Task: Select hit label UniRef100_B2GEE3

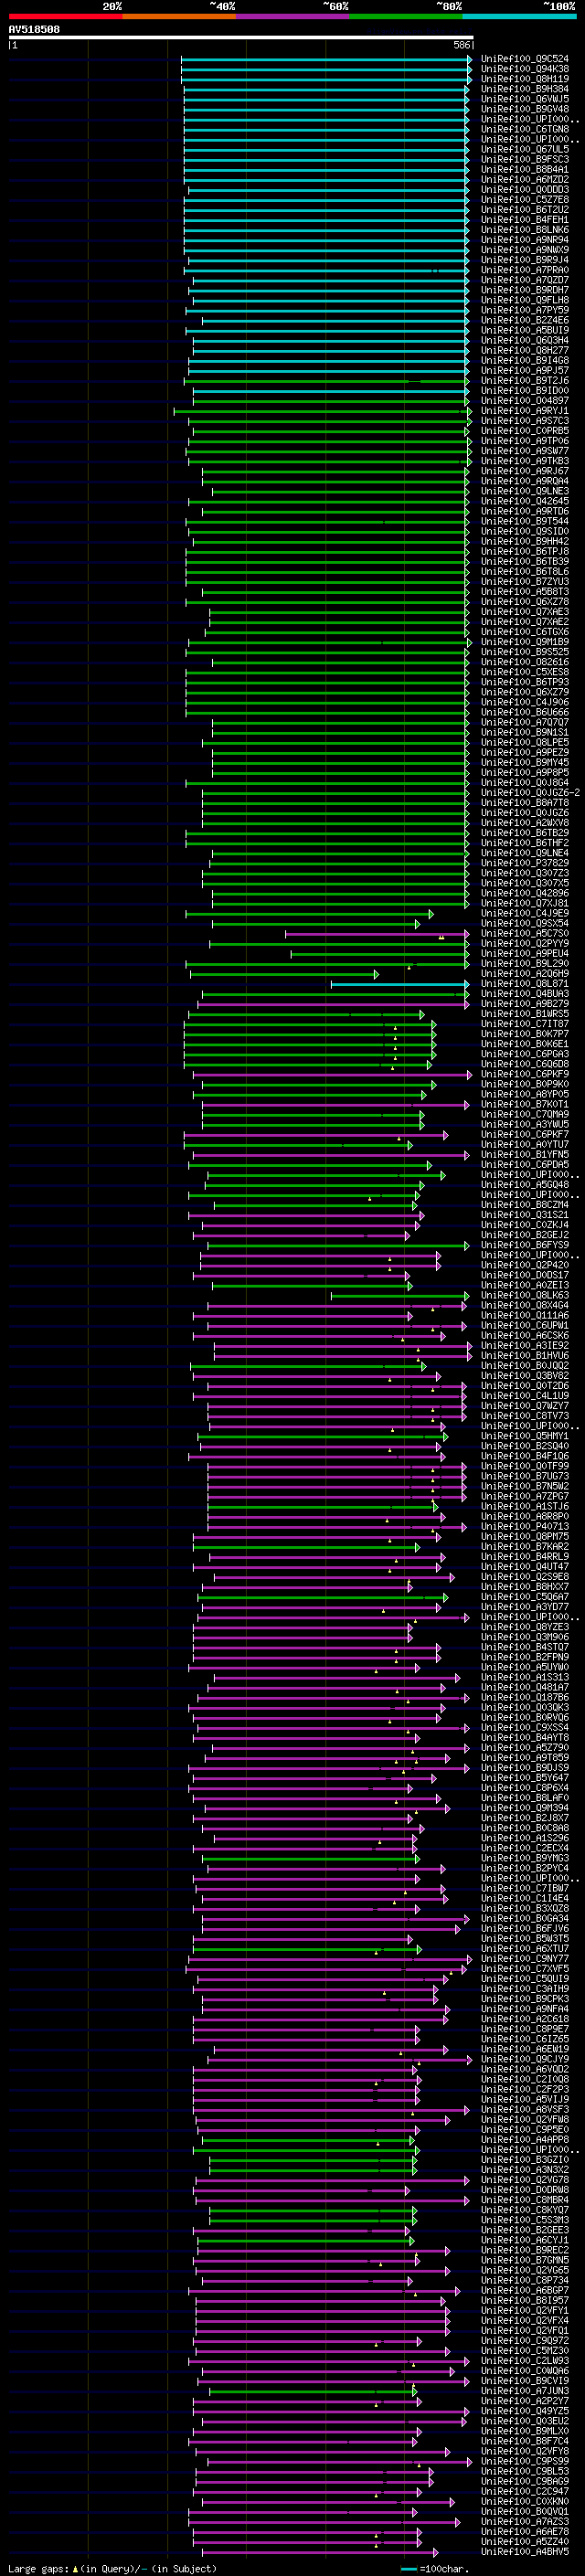Action: (x=525, y=2230)
